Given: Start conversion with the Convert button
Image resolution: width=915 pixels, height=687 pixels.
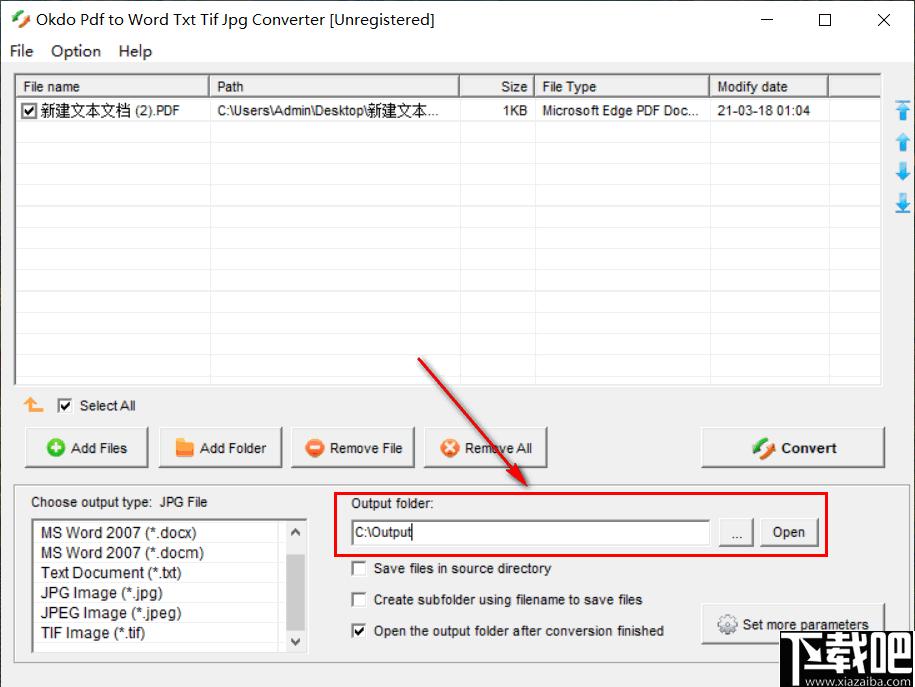Looking at the screenshot, I should [793, 448].
